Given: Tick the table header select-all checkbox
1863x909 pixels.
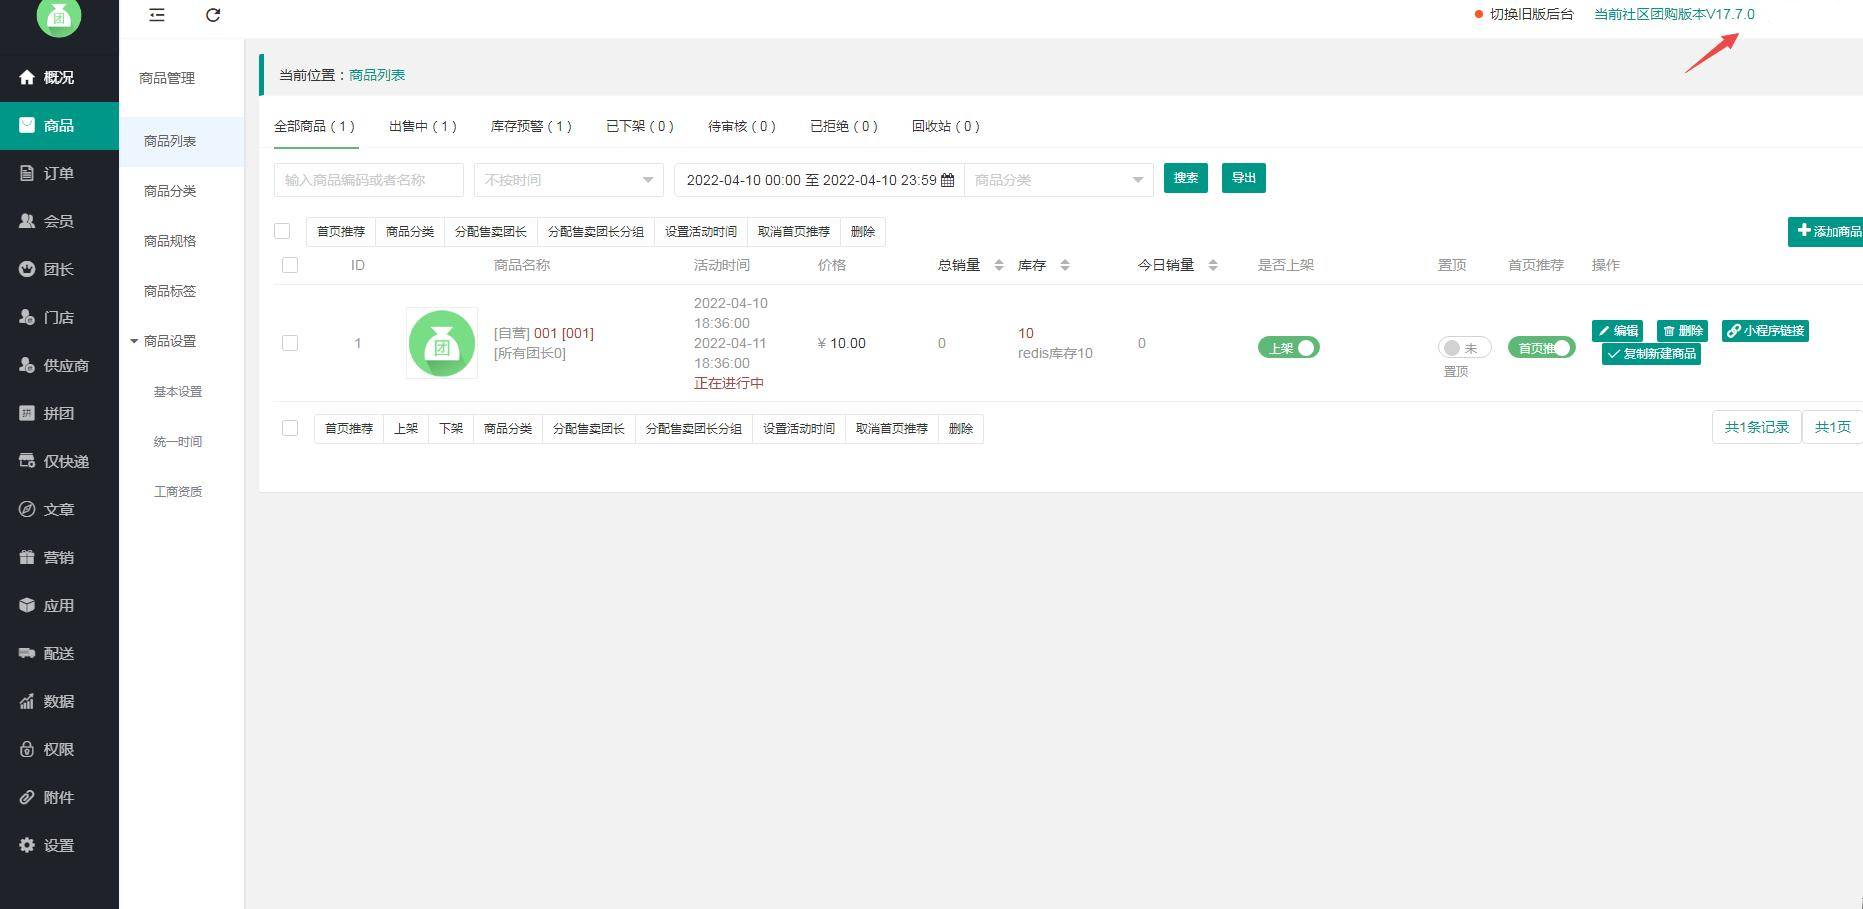Looking at the screenshot, I should pyautogui.click(x=290, y=265).
